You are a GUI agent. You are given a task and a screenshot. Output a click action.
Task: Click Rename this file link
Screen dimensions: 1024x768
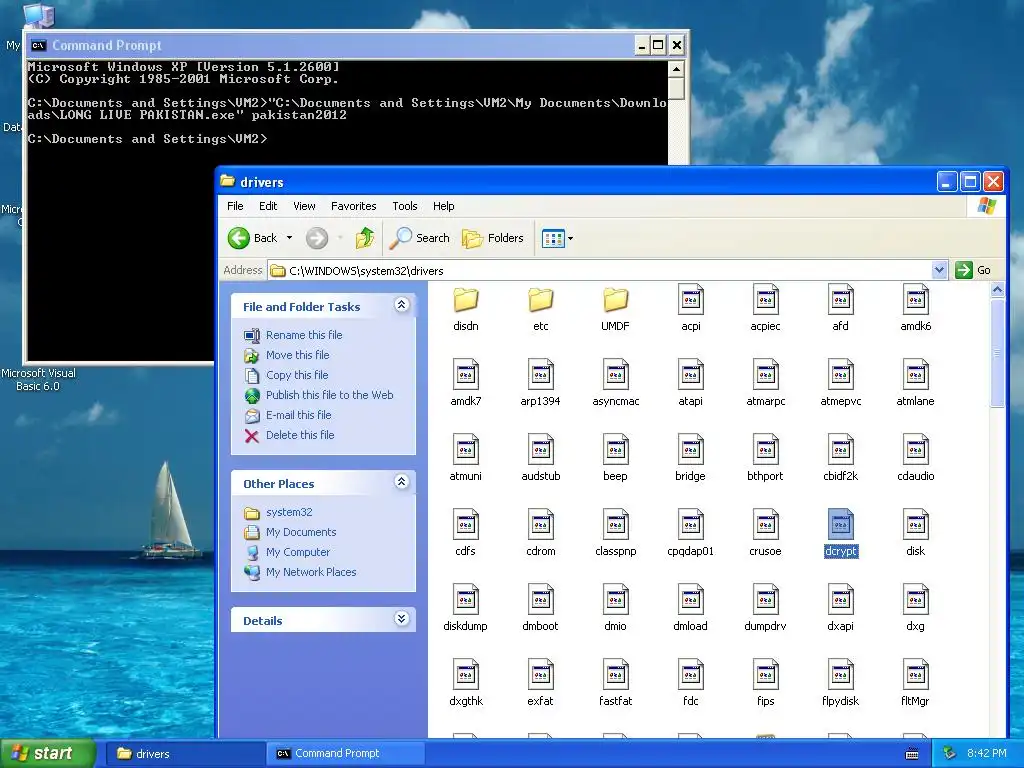[x=304, y=335]
